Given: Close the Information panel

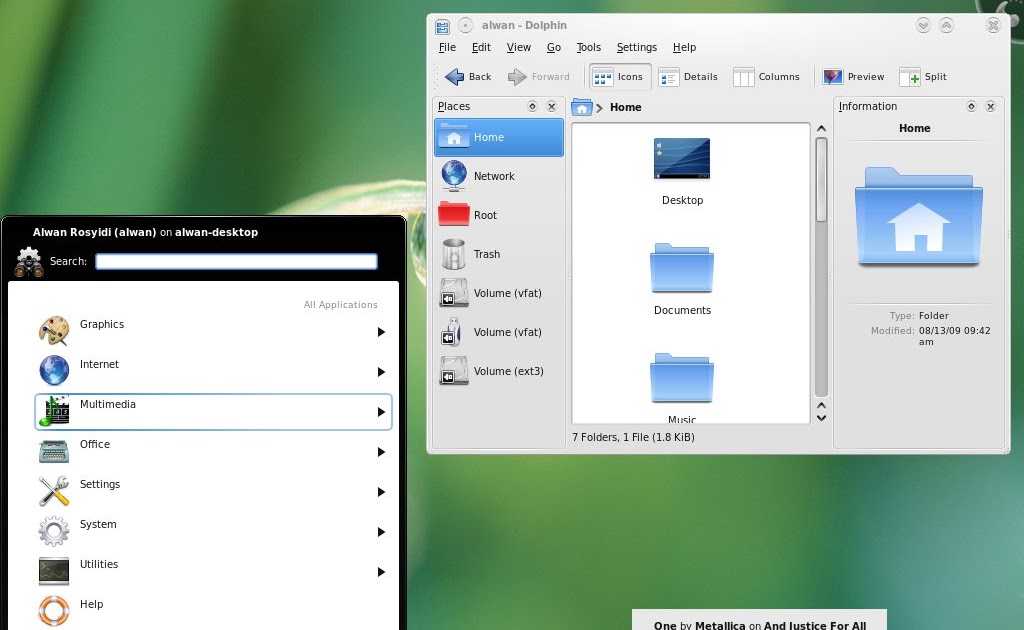Looking at the screenshot, I should tap(991, 106).
